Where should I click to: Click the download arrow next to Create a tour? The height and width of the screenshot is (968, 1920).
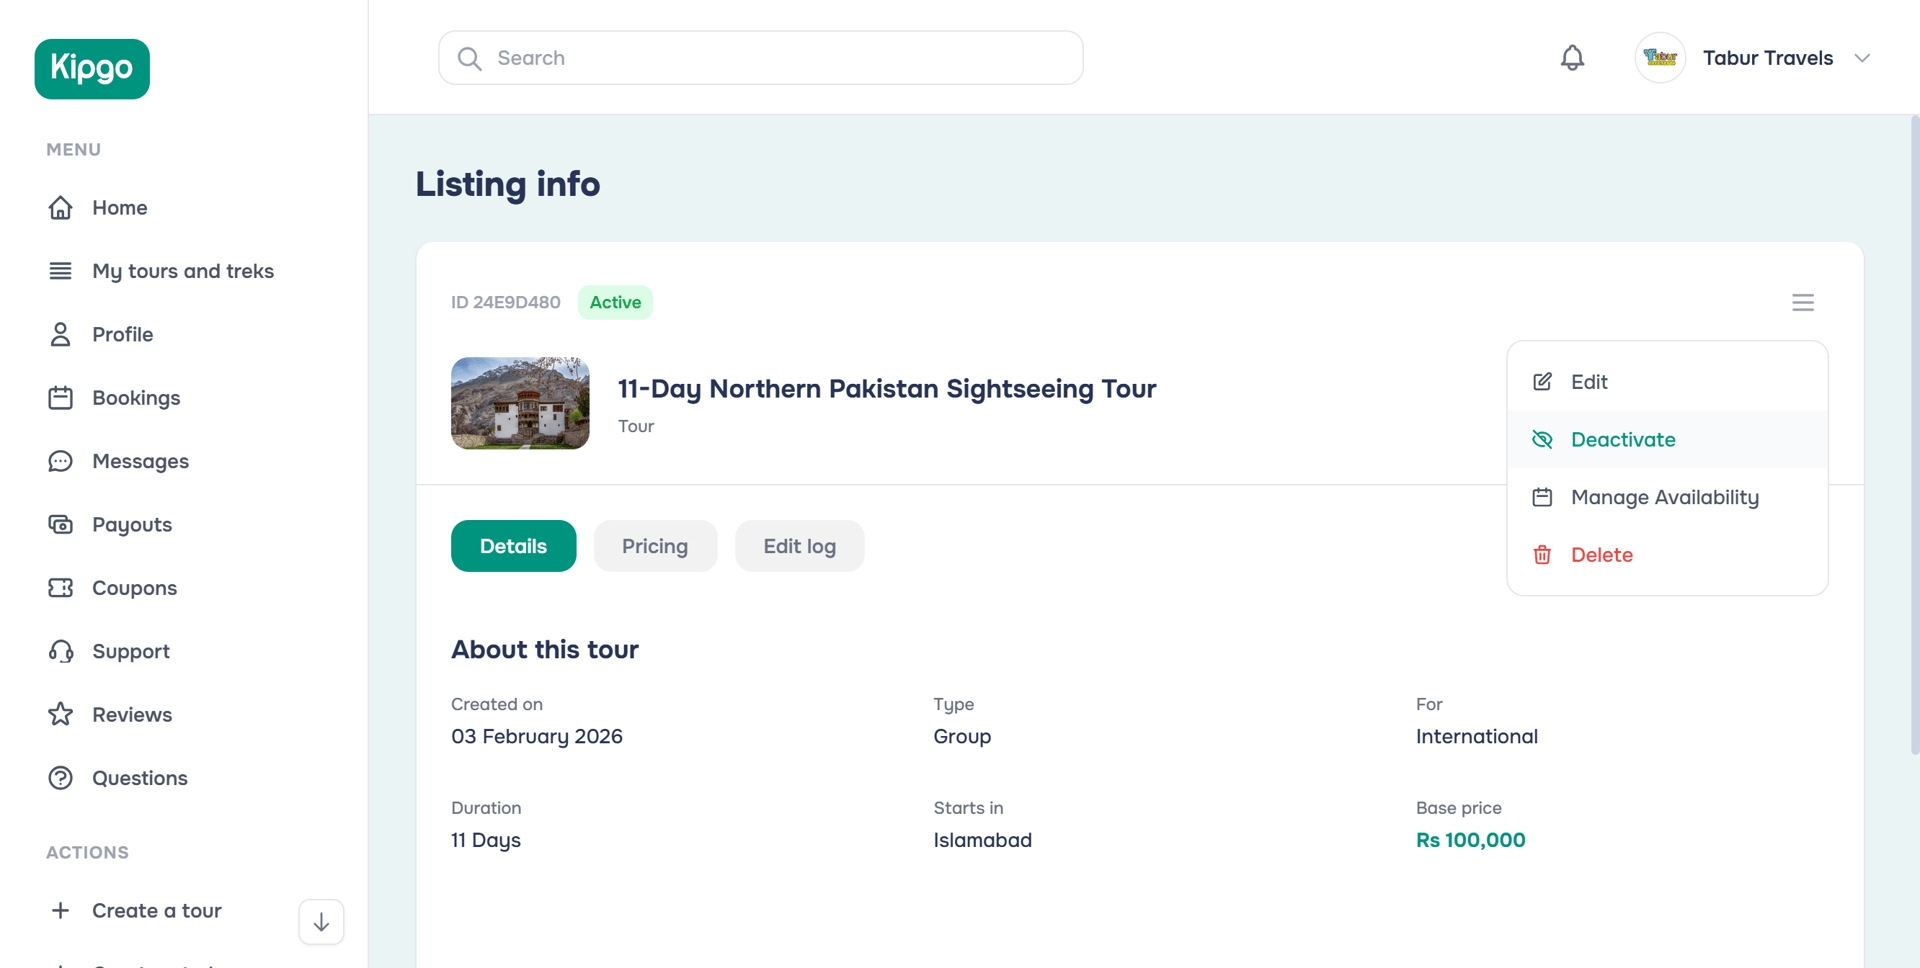(x=320, y=921)
